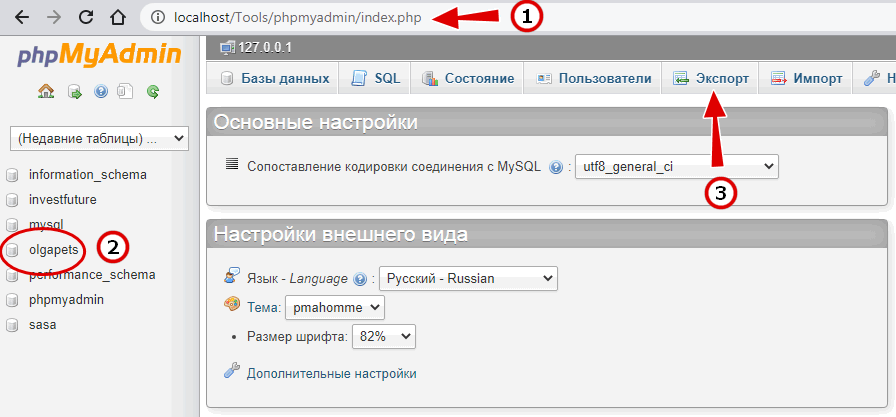Open the blue help question icon in sidebar

[101, 91]
